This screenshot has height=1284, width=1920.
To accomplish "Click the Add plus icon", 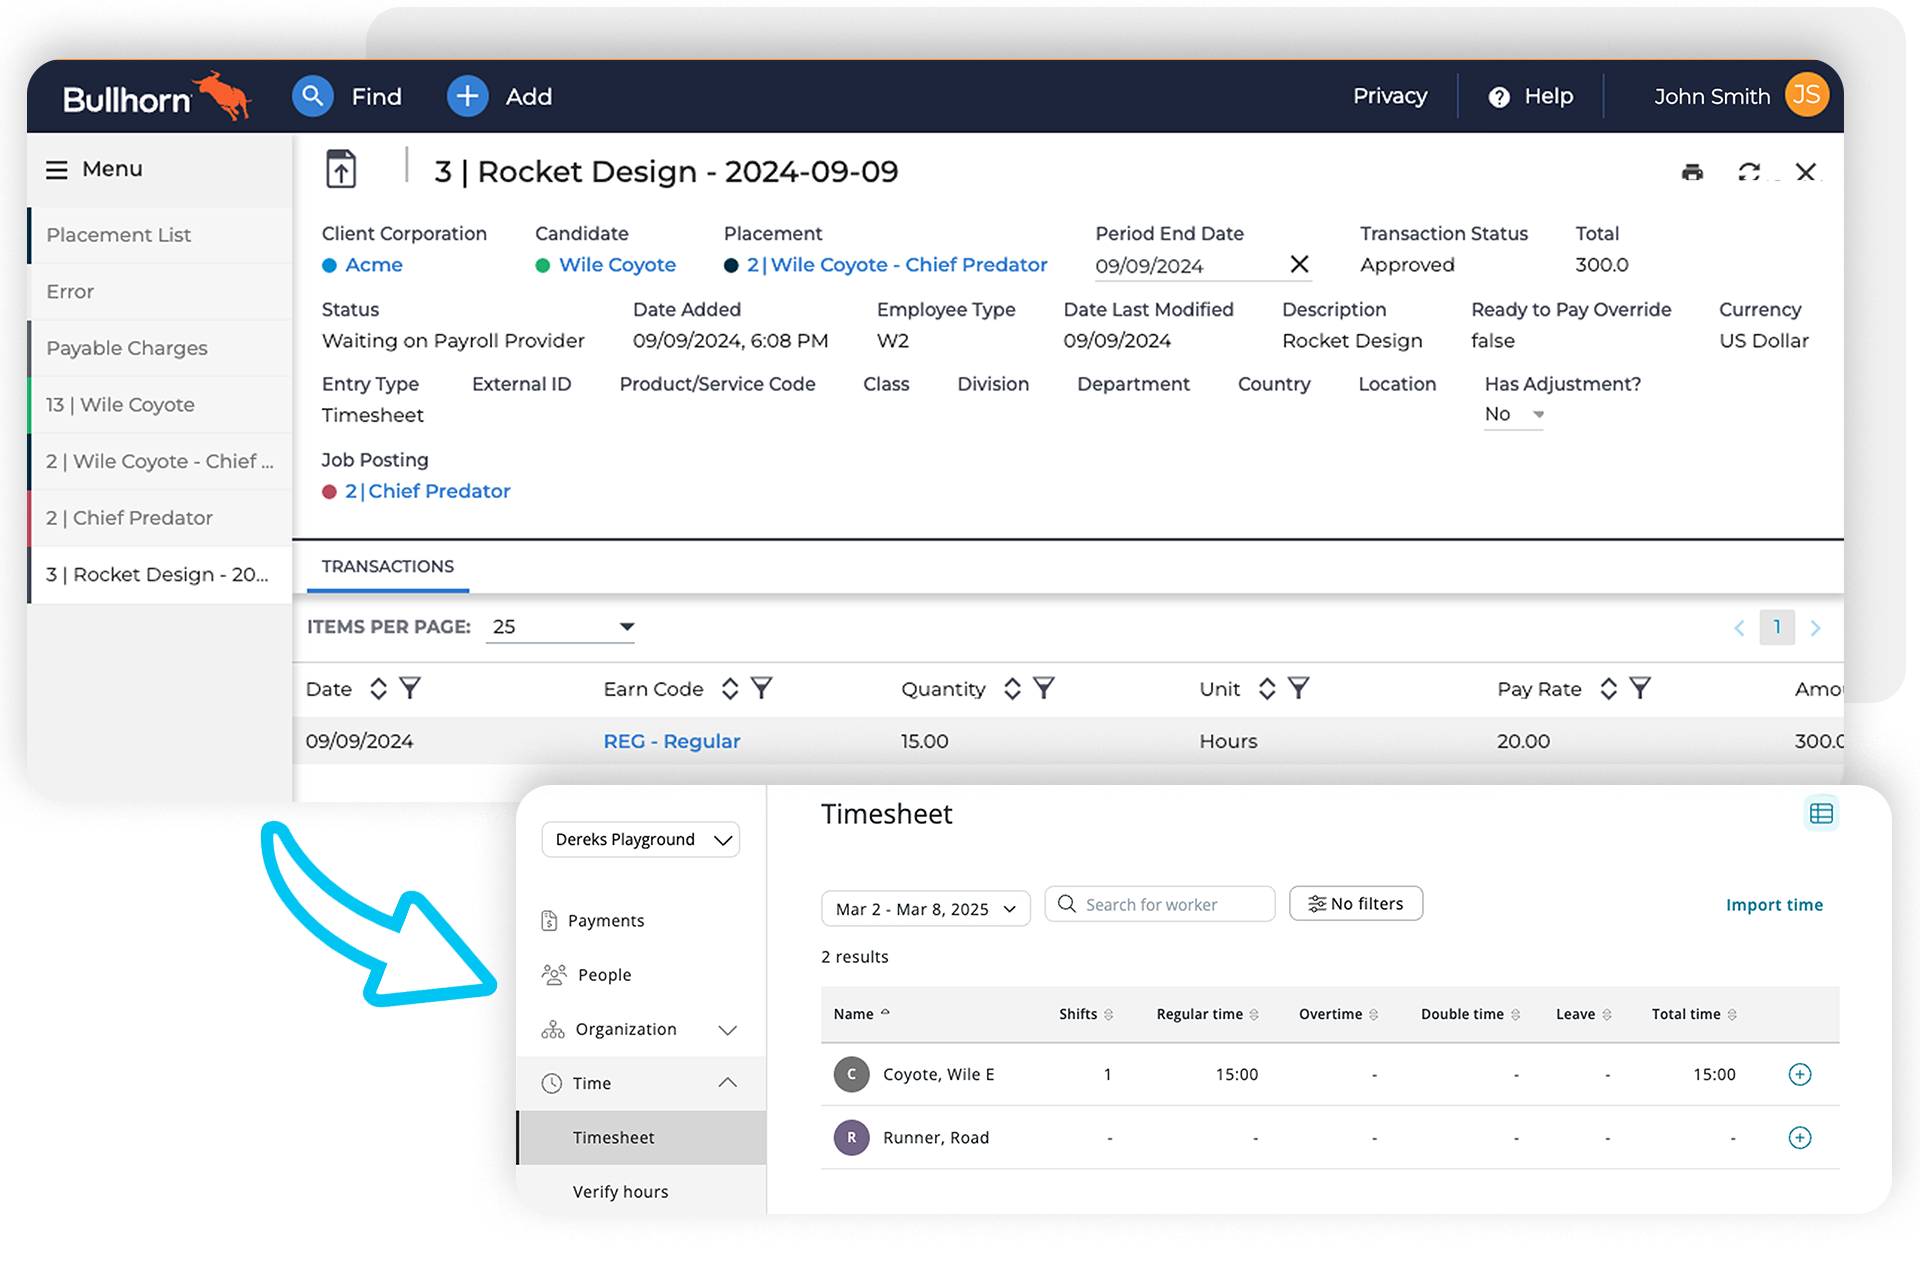I will click(467, 97).
